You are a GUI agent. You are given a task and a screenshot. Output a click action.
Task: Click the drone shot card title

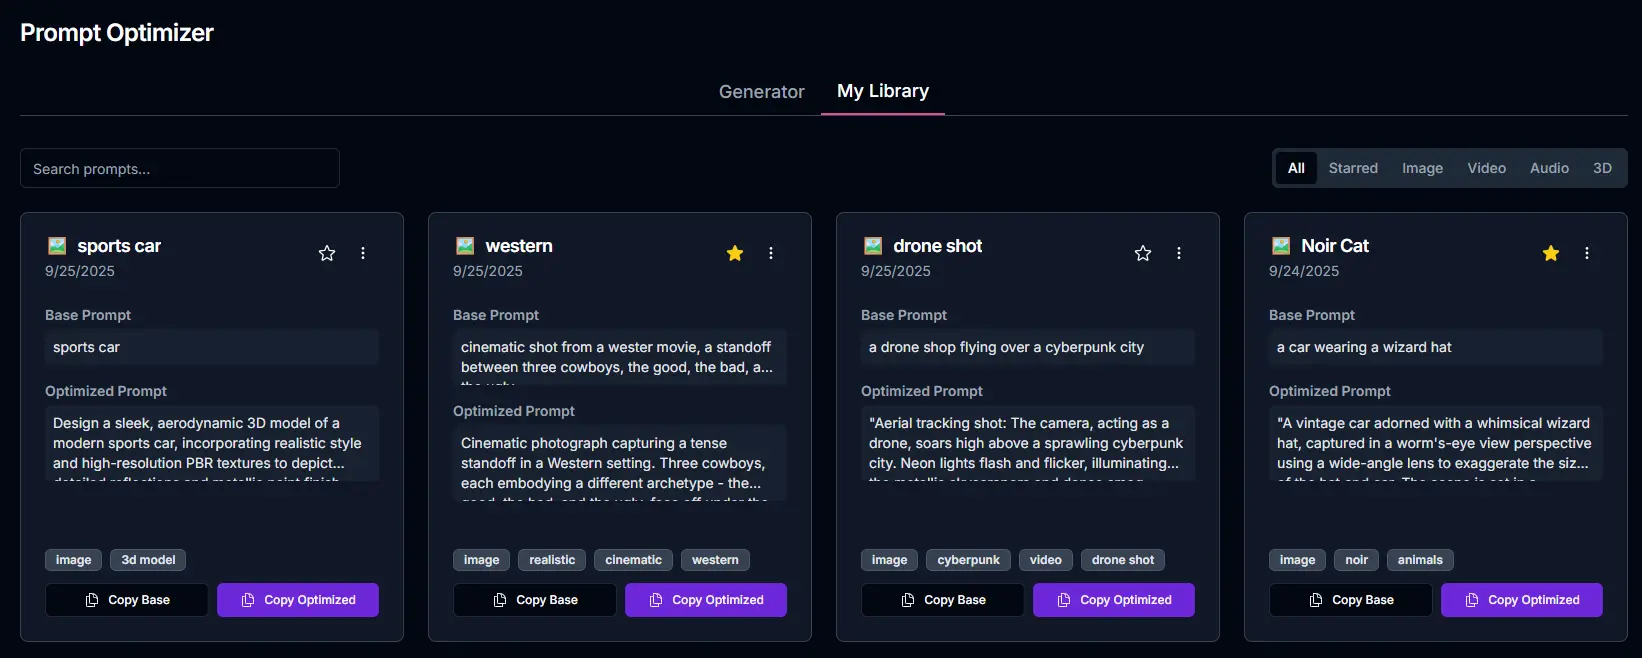pos(937,246)
